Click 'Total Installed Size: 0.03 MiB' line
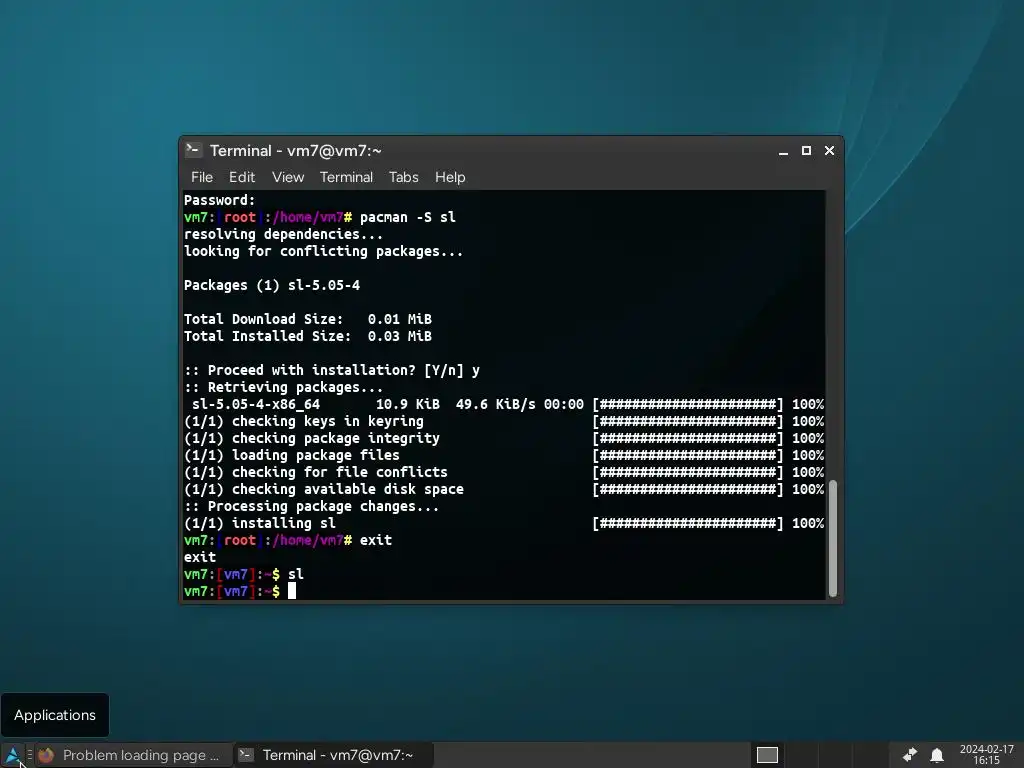The height and width of the screenshot is (768, 1024). 308,336
